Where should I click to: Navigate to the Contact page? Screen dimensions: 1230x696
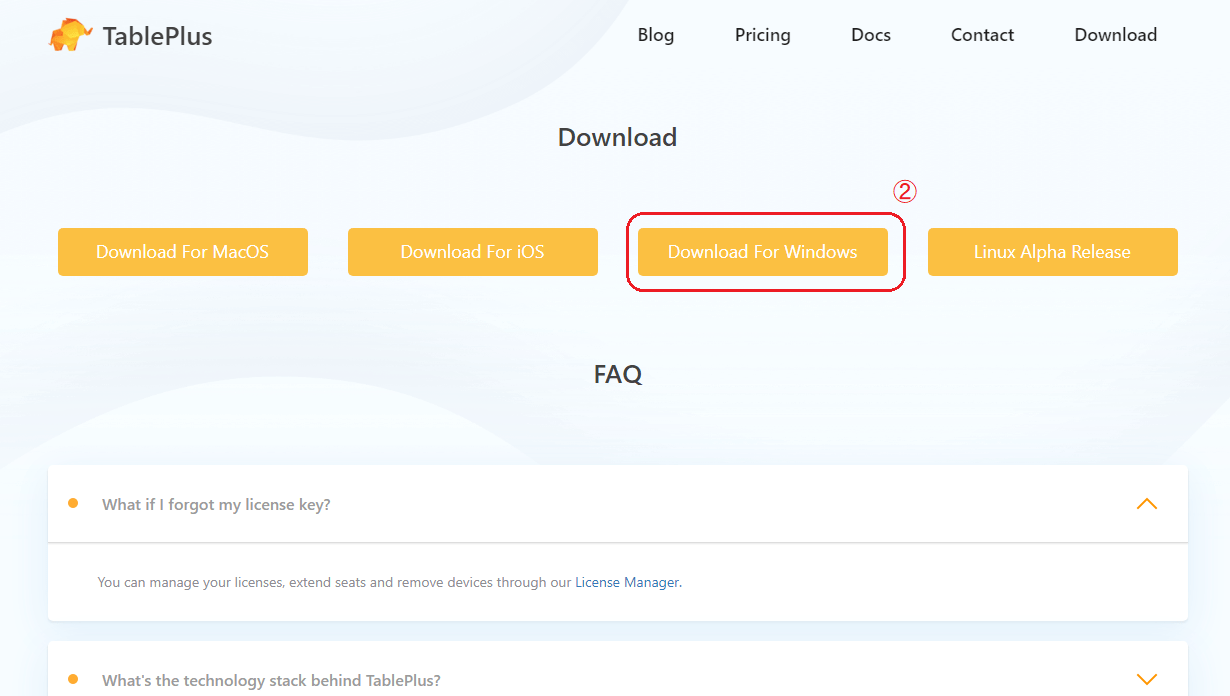983,35
